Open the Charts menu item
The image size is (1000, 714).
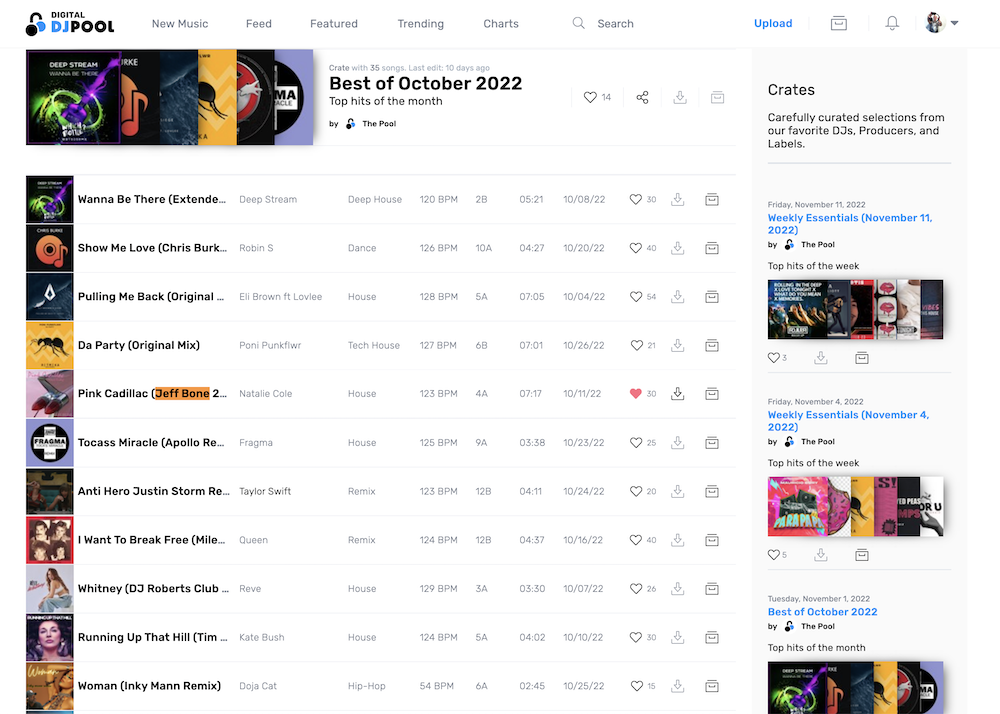tap(501, 24)
